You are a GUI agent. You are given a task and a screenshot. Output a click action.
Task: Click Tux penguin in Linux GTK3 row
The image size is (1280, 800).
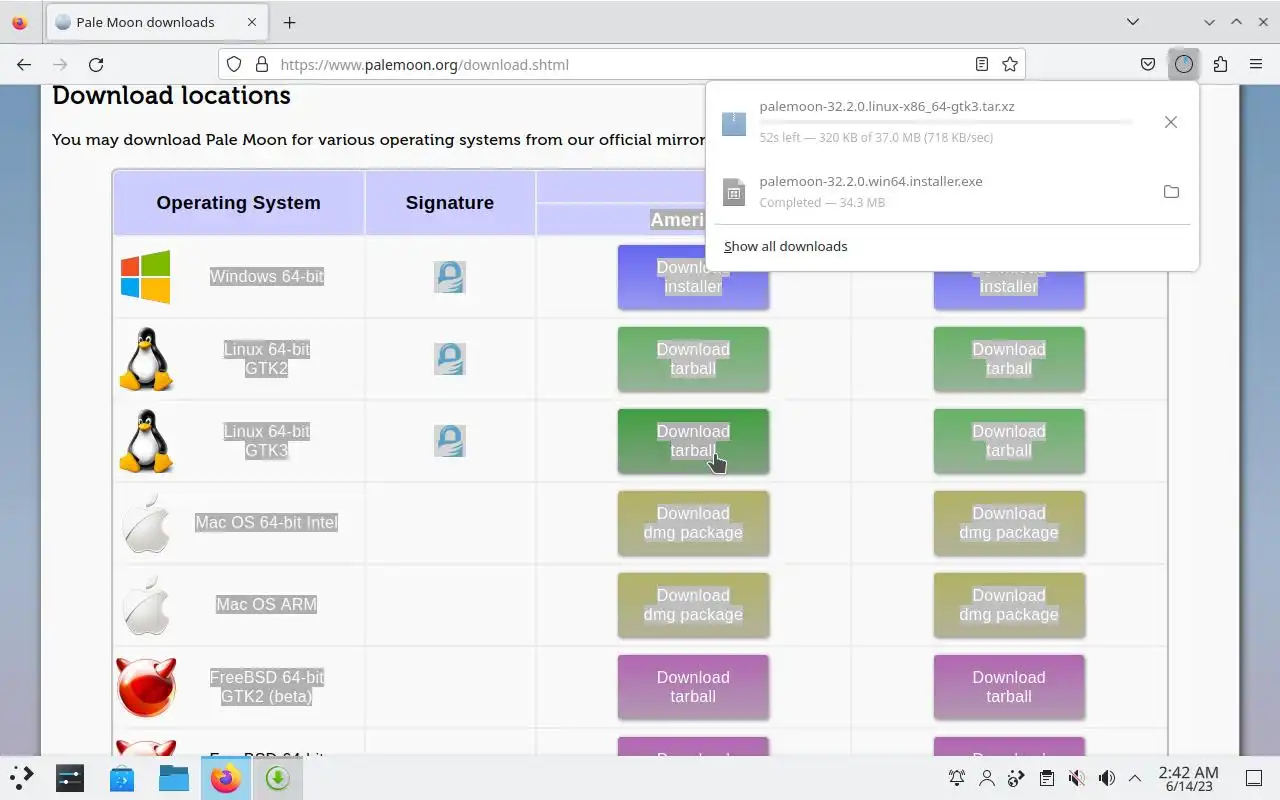click(146, 441)
